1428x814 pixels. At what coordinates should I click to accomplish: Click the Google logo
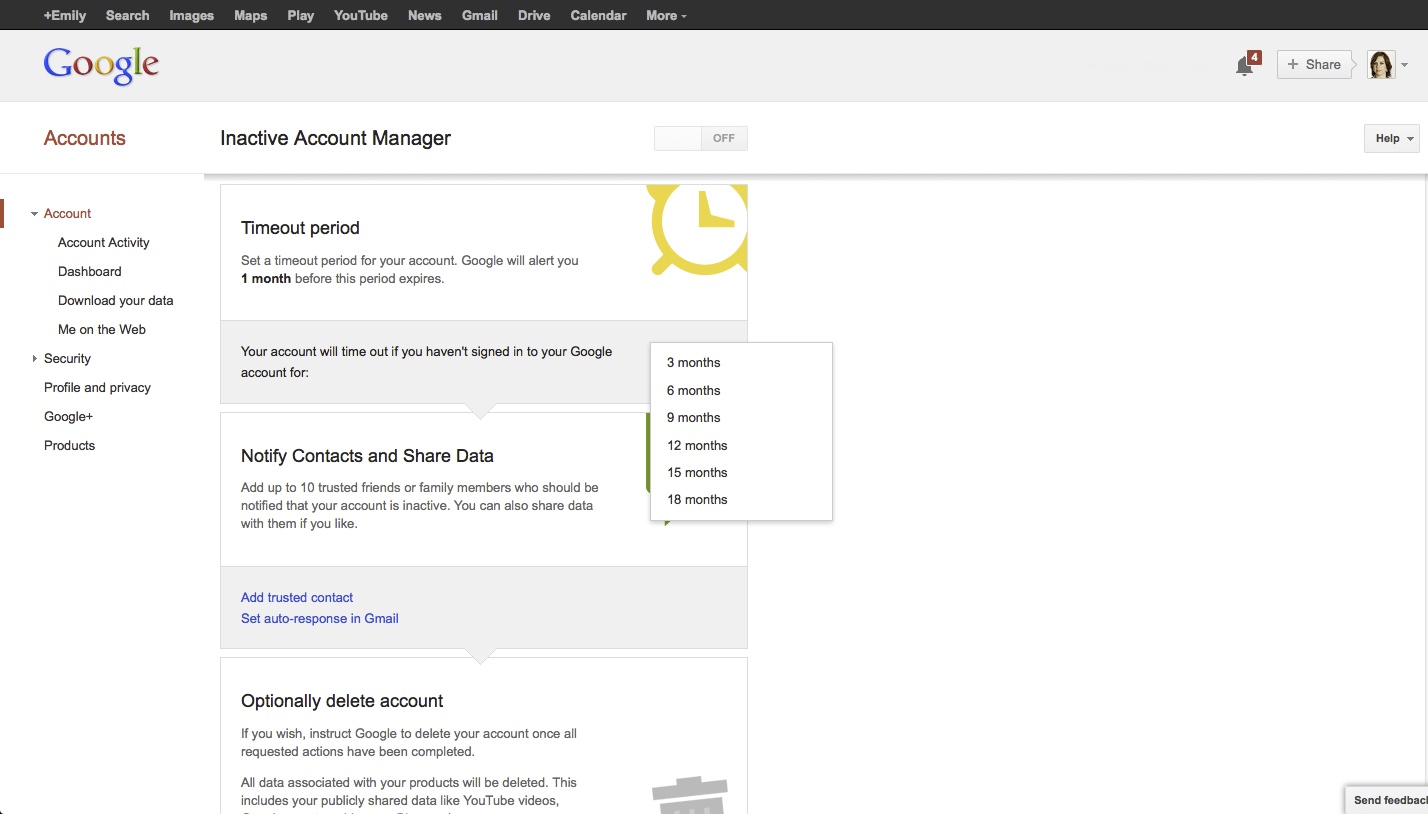click(x=101, y=65)
